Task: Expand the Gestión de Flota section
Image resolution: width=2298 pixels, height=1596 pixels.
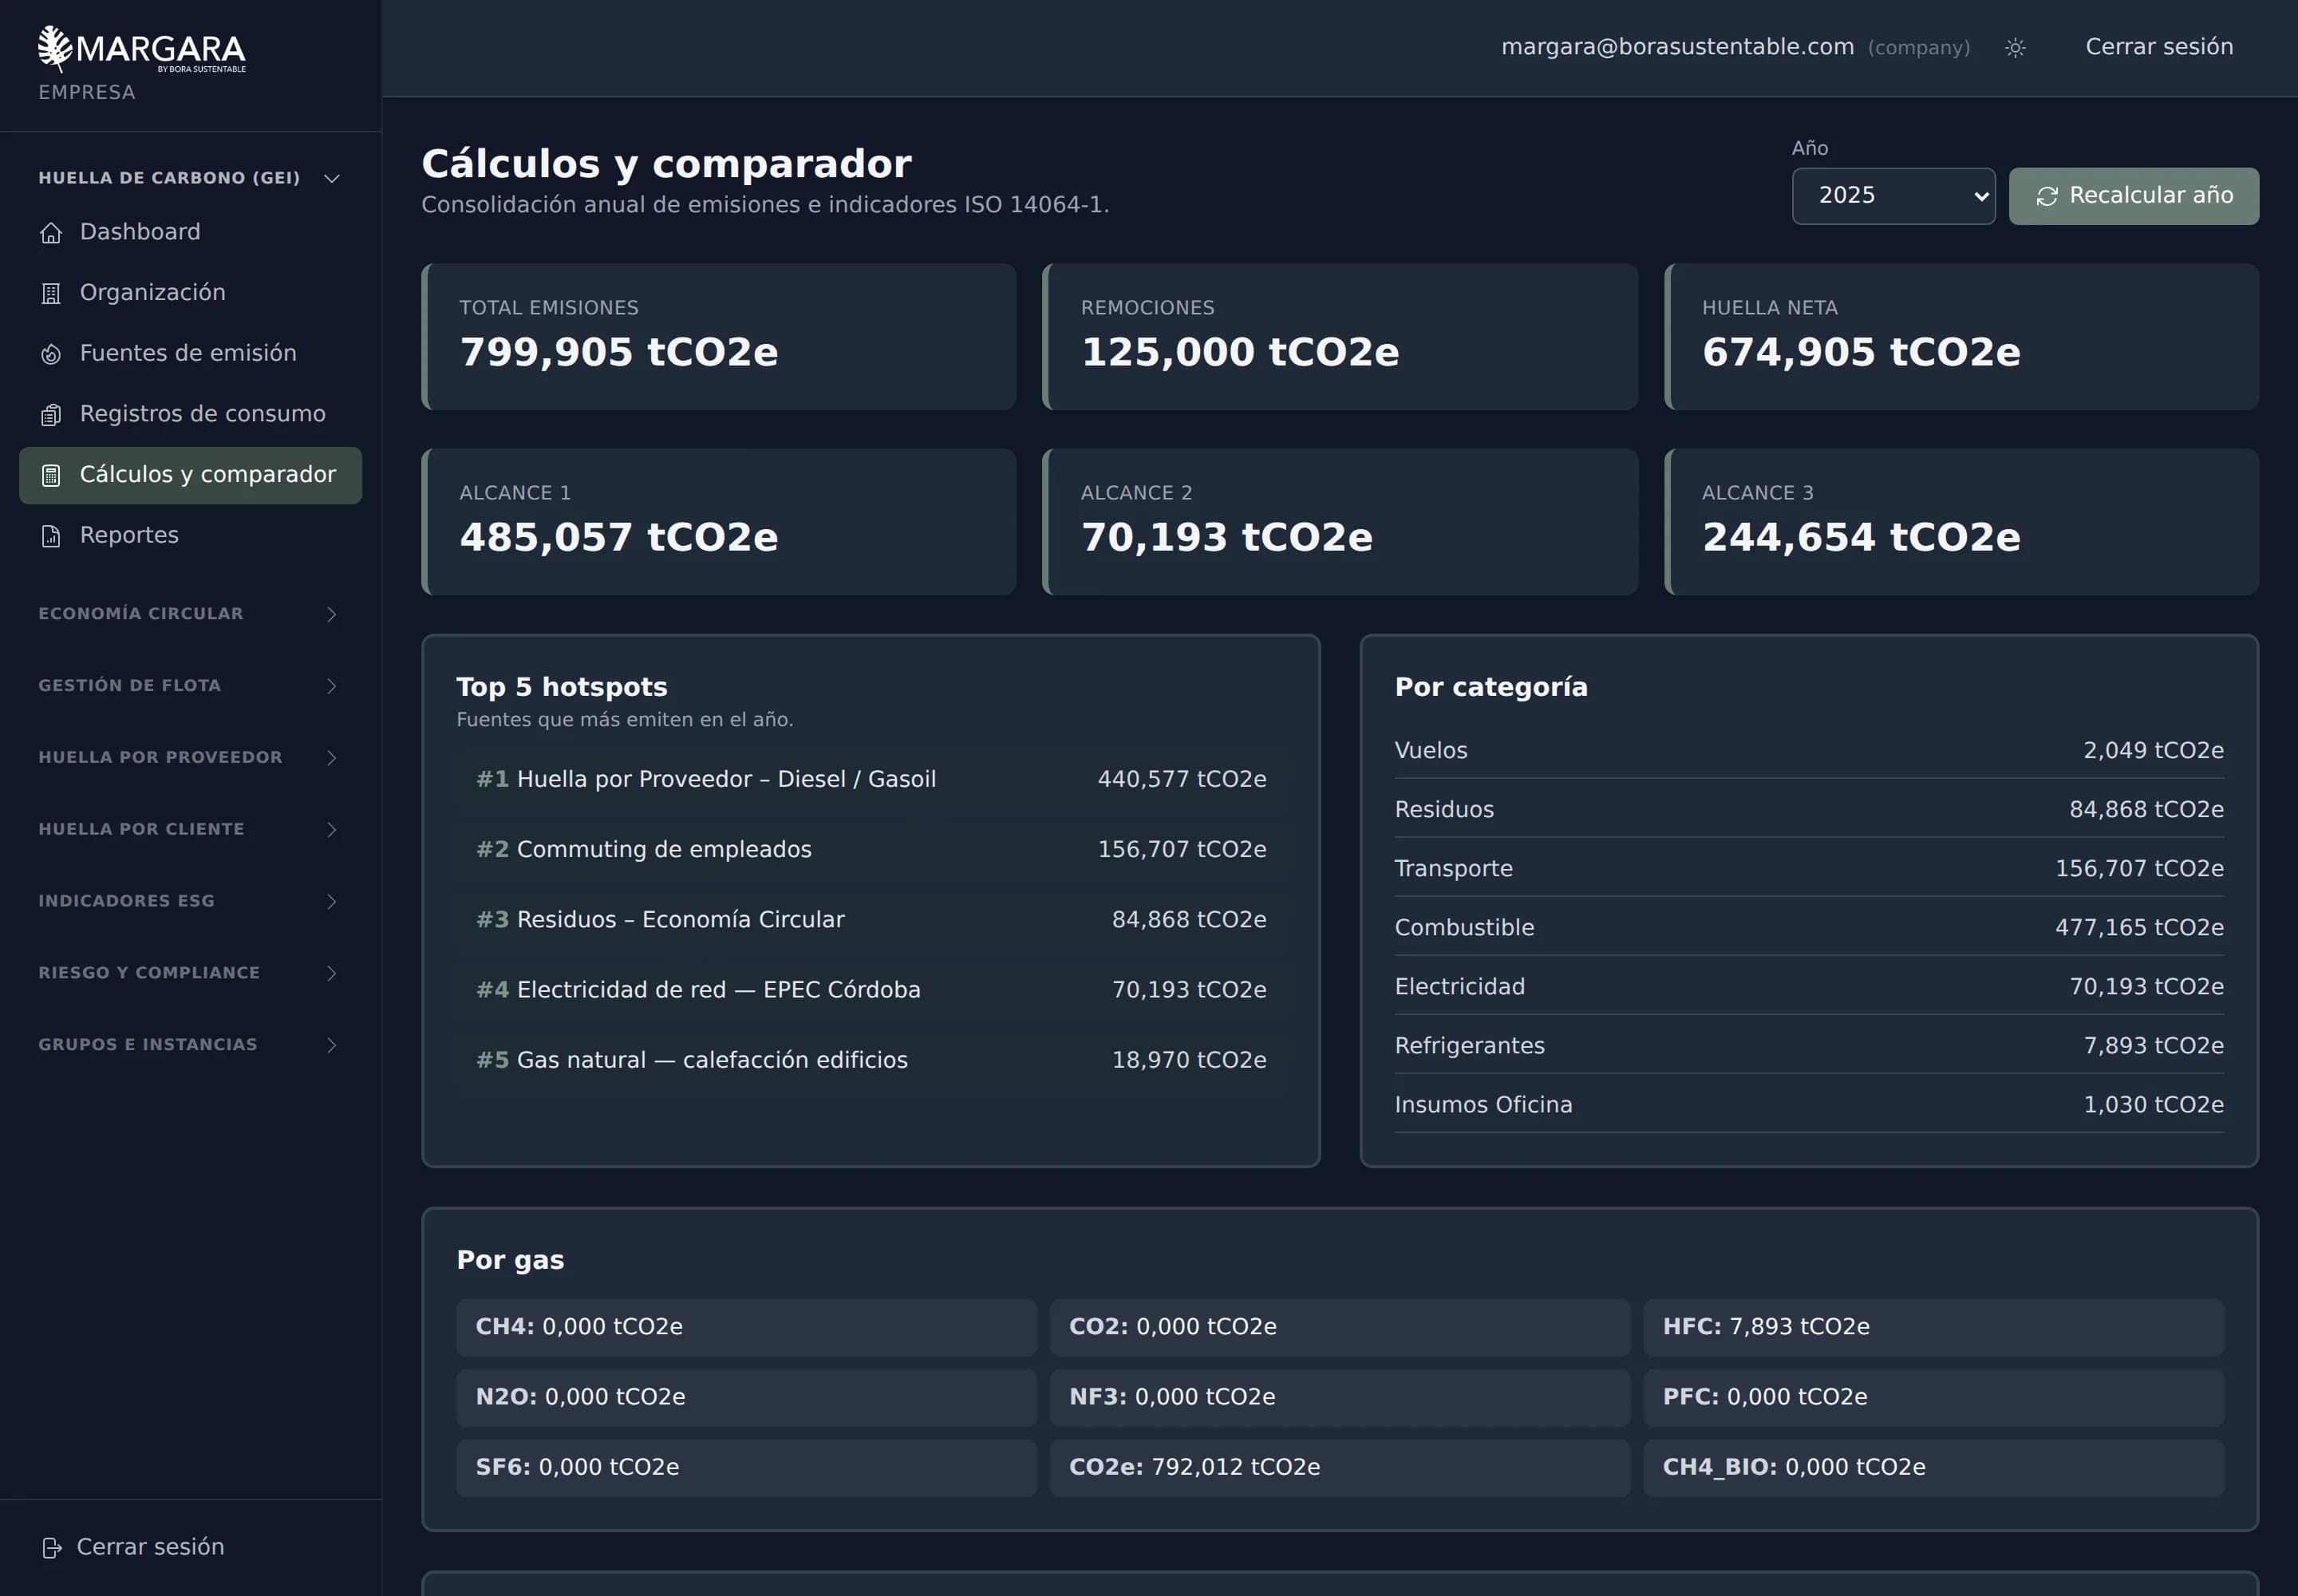Action: pos(190,686)
